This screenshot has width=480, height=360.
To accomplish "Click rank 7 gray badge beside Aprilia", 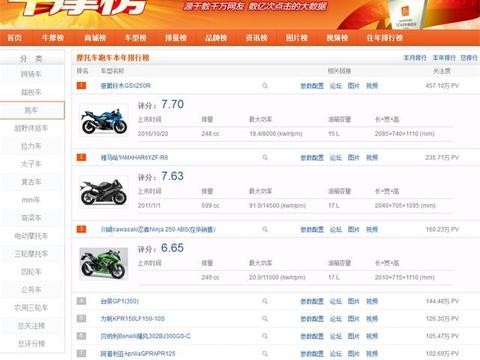I will point(81,353).
